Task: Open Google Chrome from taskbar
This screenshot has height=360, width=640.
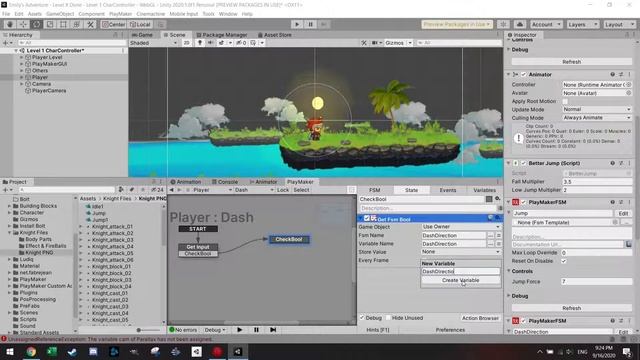Action: tap(31, 351)
